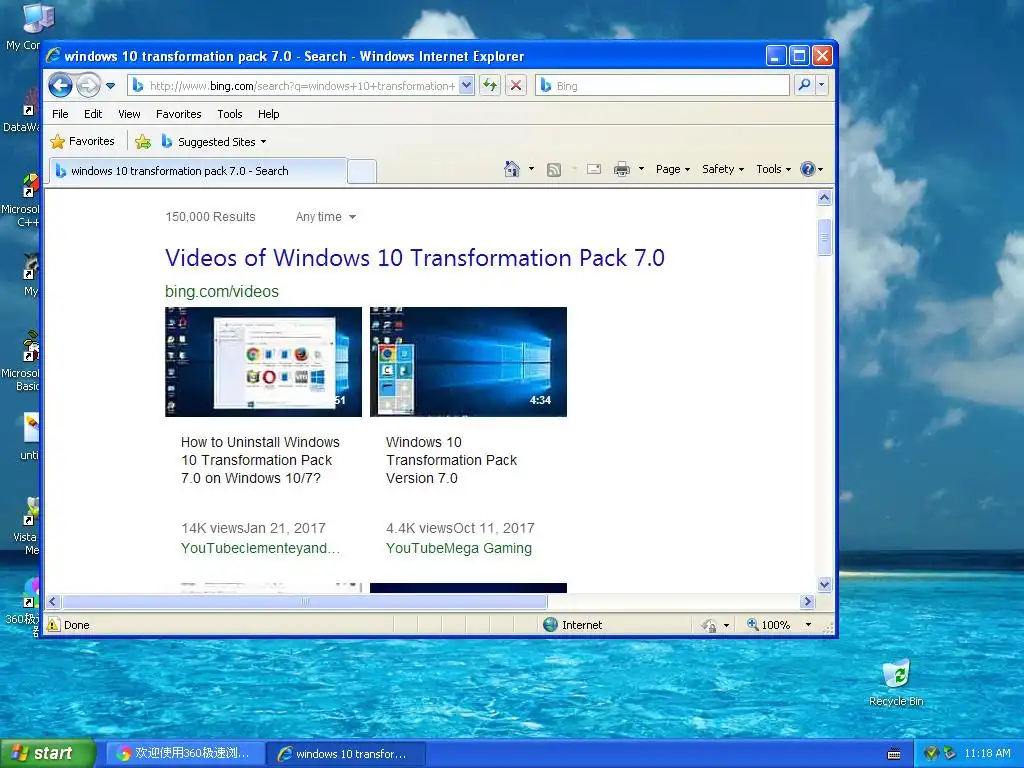Stop loading with the red X icon
The height and width of the screenshot is (768, 1024).
[x=516, y=86]
